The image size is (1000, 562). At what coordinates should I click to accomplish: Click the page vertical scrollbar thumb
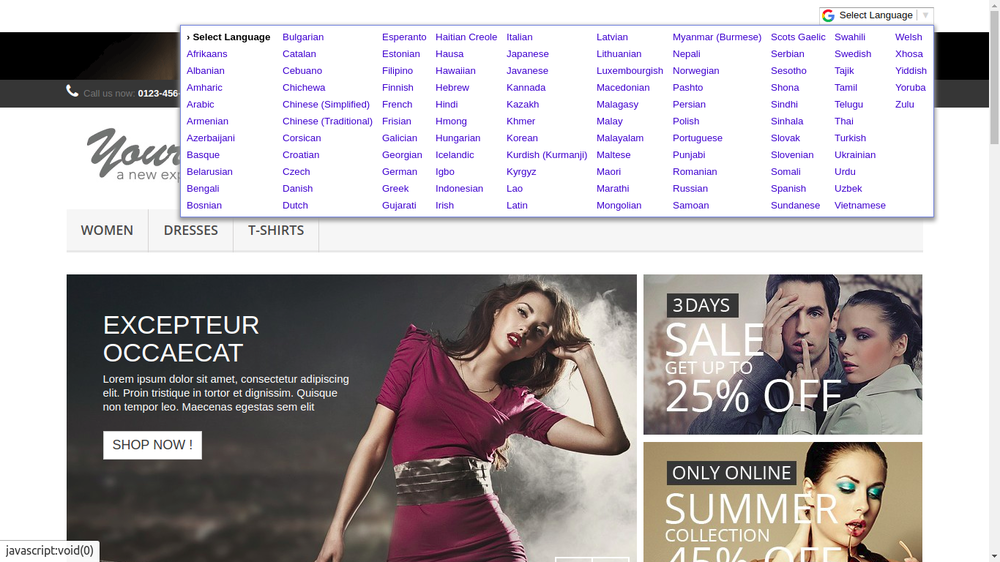point(994,73)
